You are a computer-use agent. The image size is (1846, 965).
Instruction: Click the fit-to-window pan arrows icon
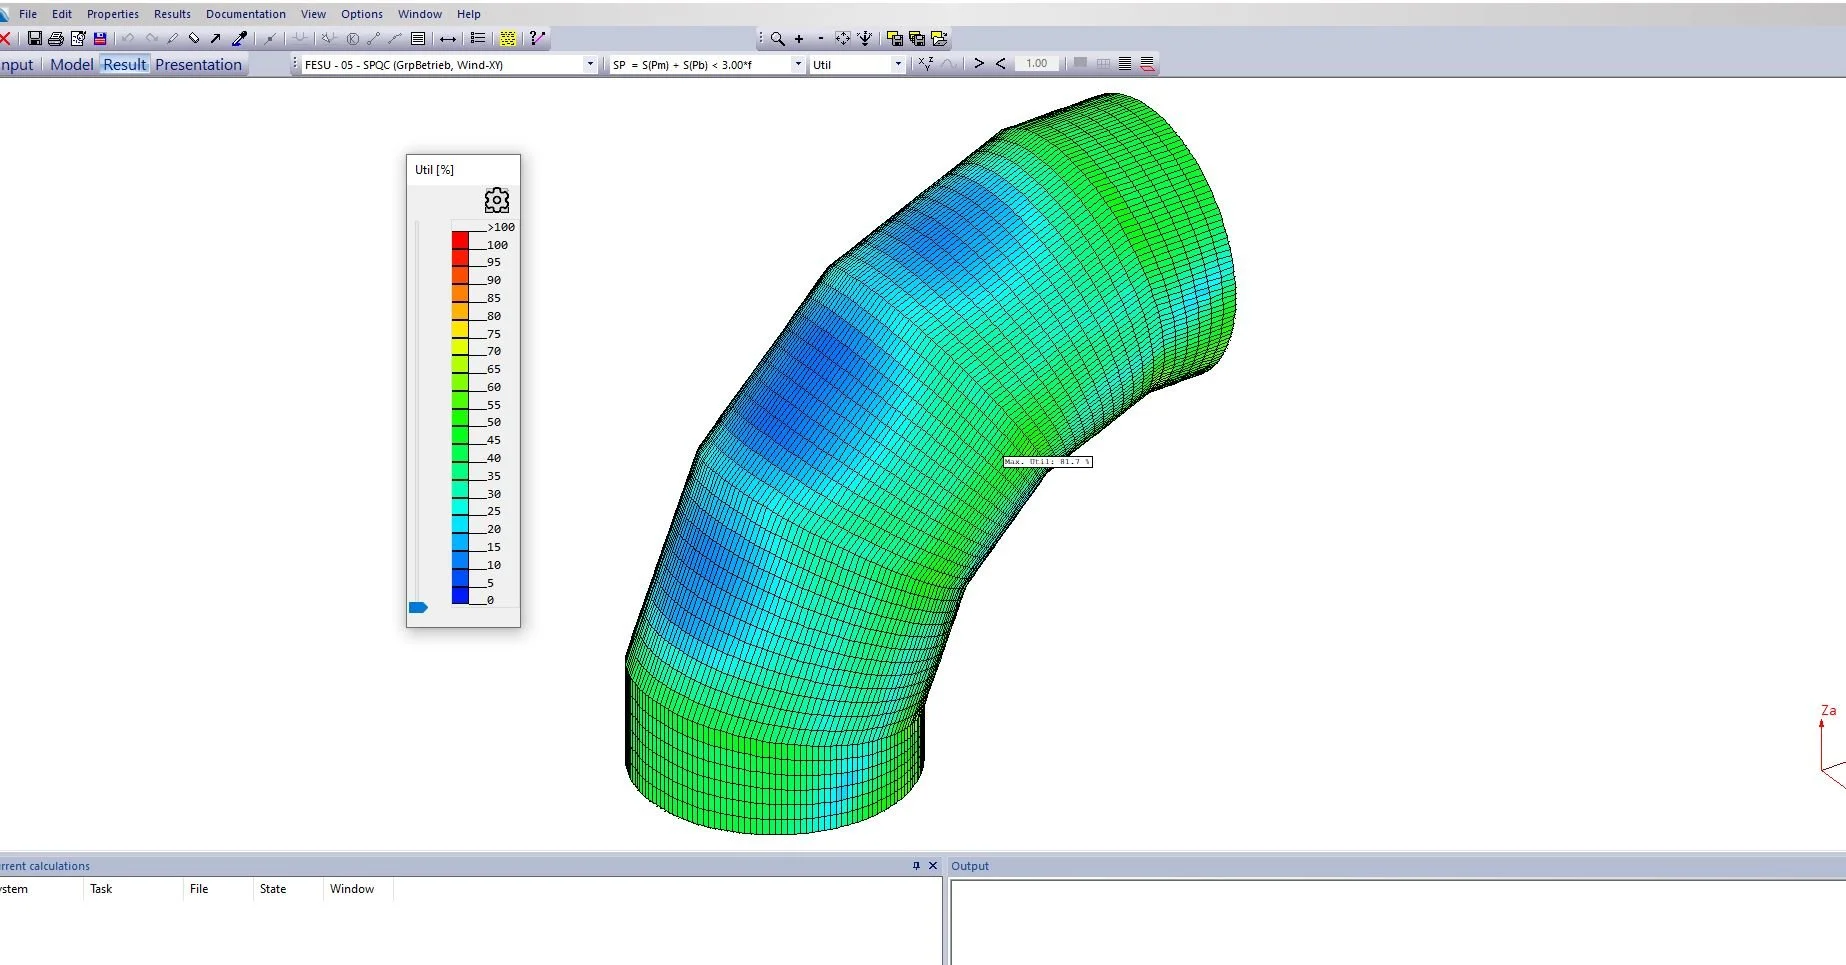pos(843,39)
